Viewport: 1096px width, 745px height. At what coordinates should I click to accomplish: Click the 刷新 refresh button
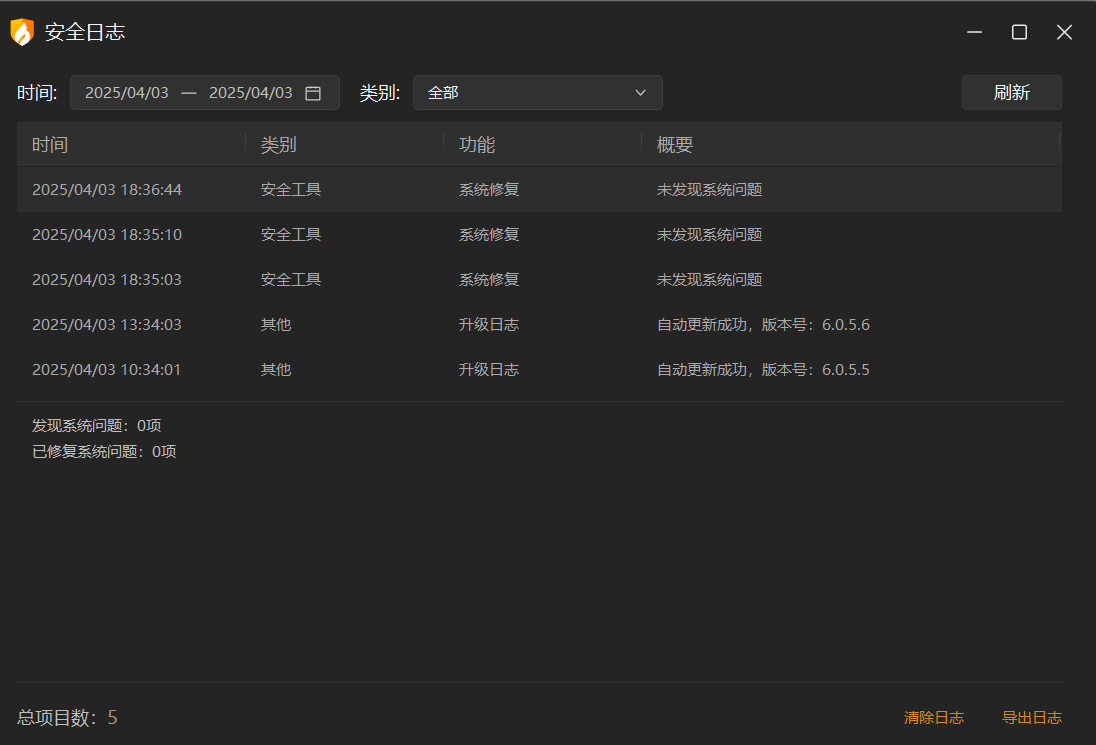point(1011,92)
